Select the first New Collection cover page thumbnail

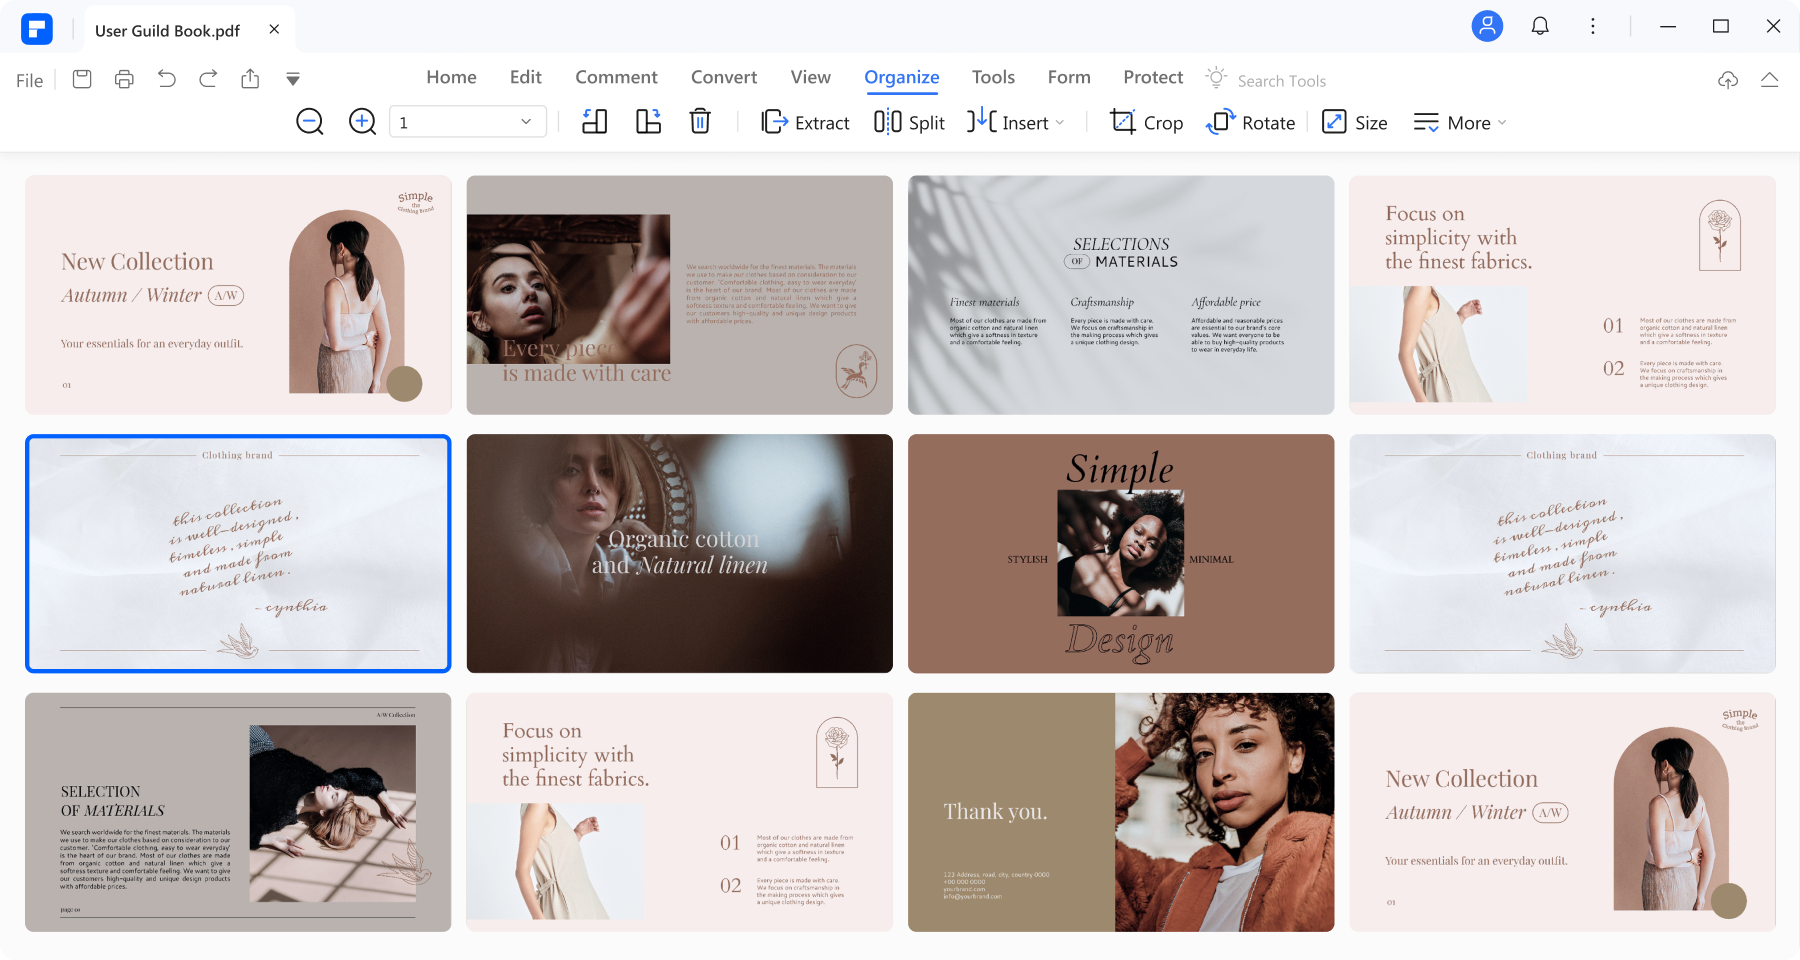[238, 295]
